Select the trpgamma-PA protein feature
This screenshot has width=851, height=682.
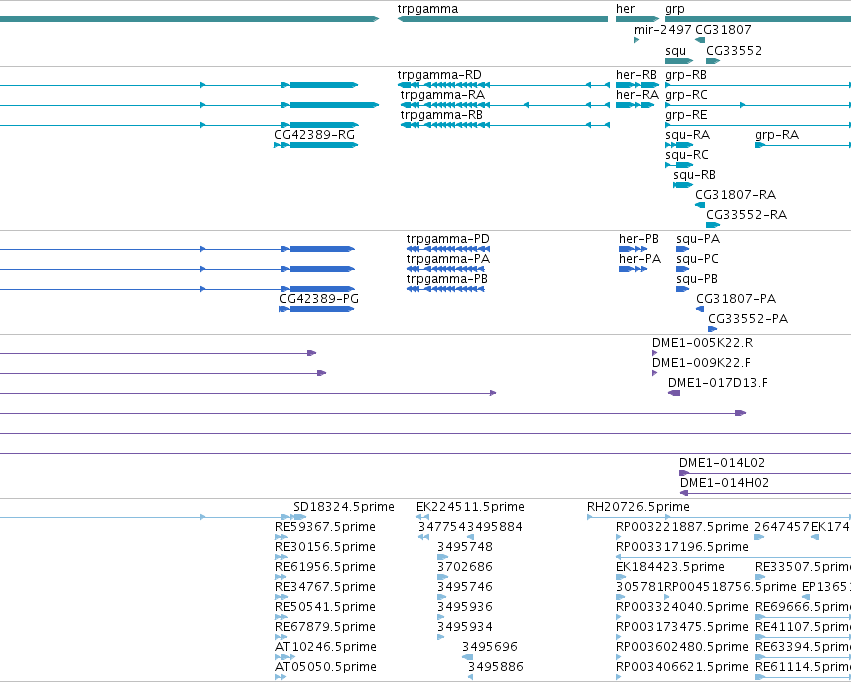click(x=448, y=269)
